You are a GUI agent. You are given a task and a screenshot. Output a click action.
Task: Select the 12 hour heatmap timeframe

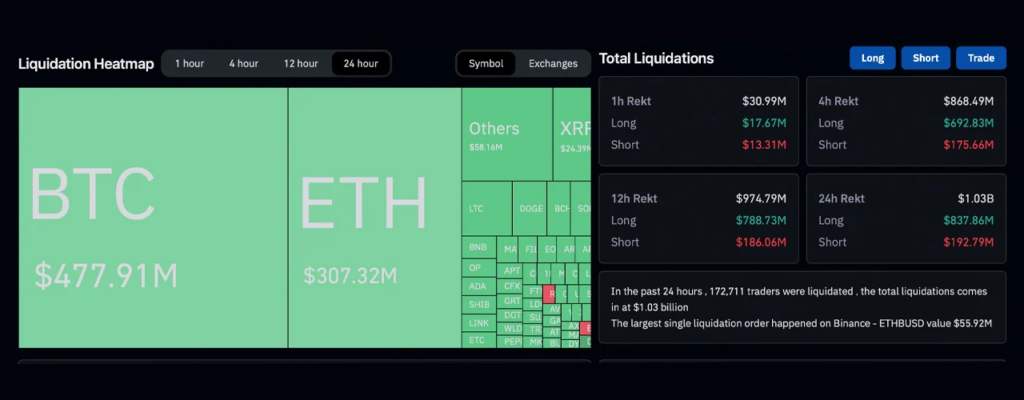pos(301,63)
